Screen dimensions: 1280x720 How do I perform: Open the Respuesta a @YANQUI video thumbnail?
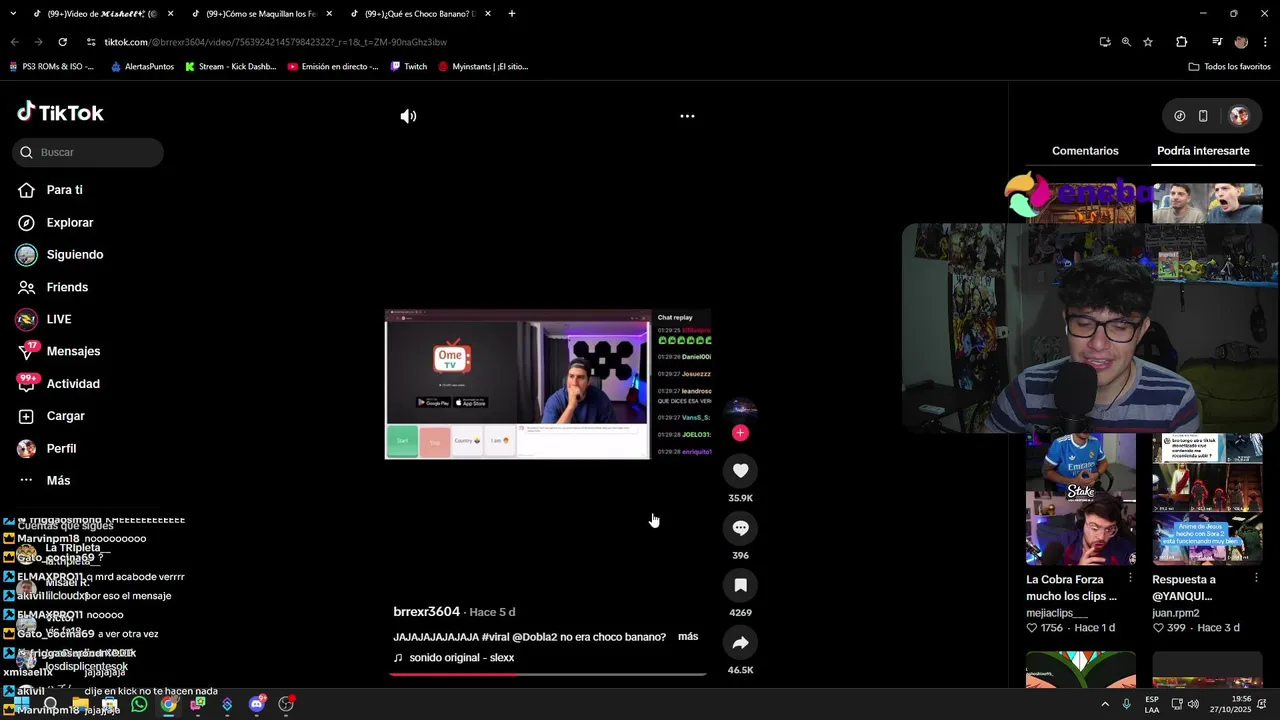coord(1207,499)
